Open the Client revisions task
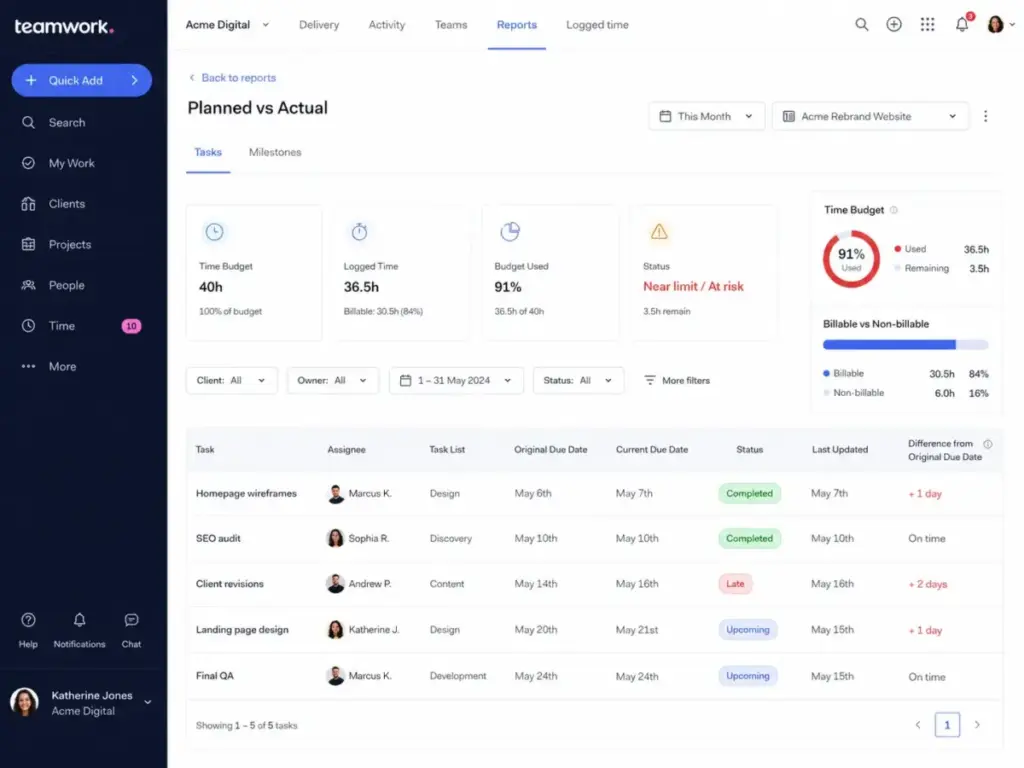This screenshot has width=1024, height=768. [x=230, y=584]
